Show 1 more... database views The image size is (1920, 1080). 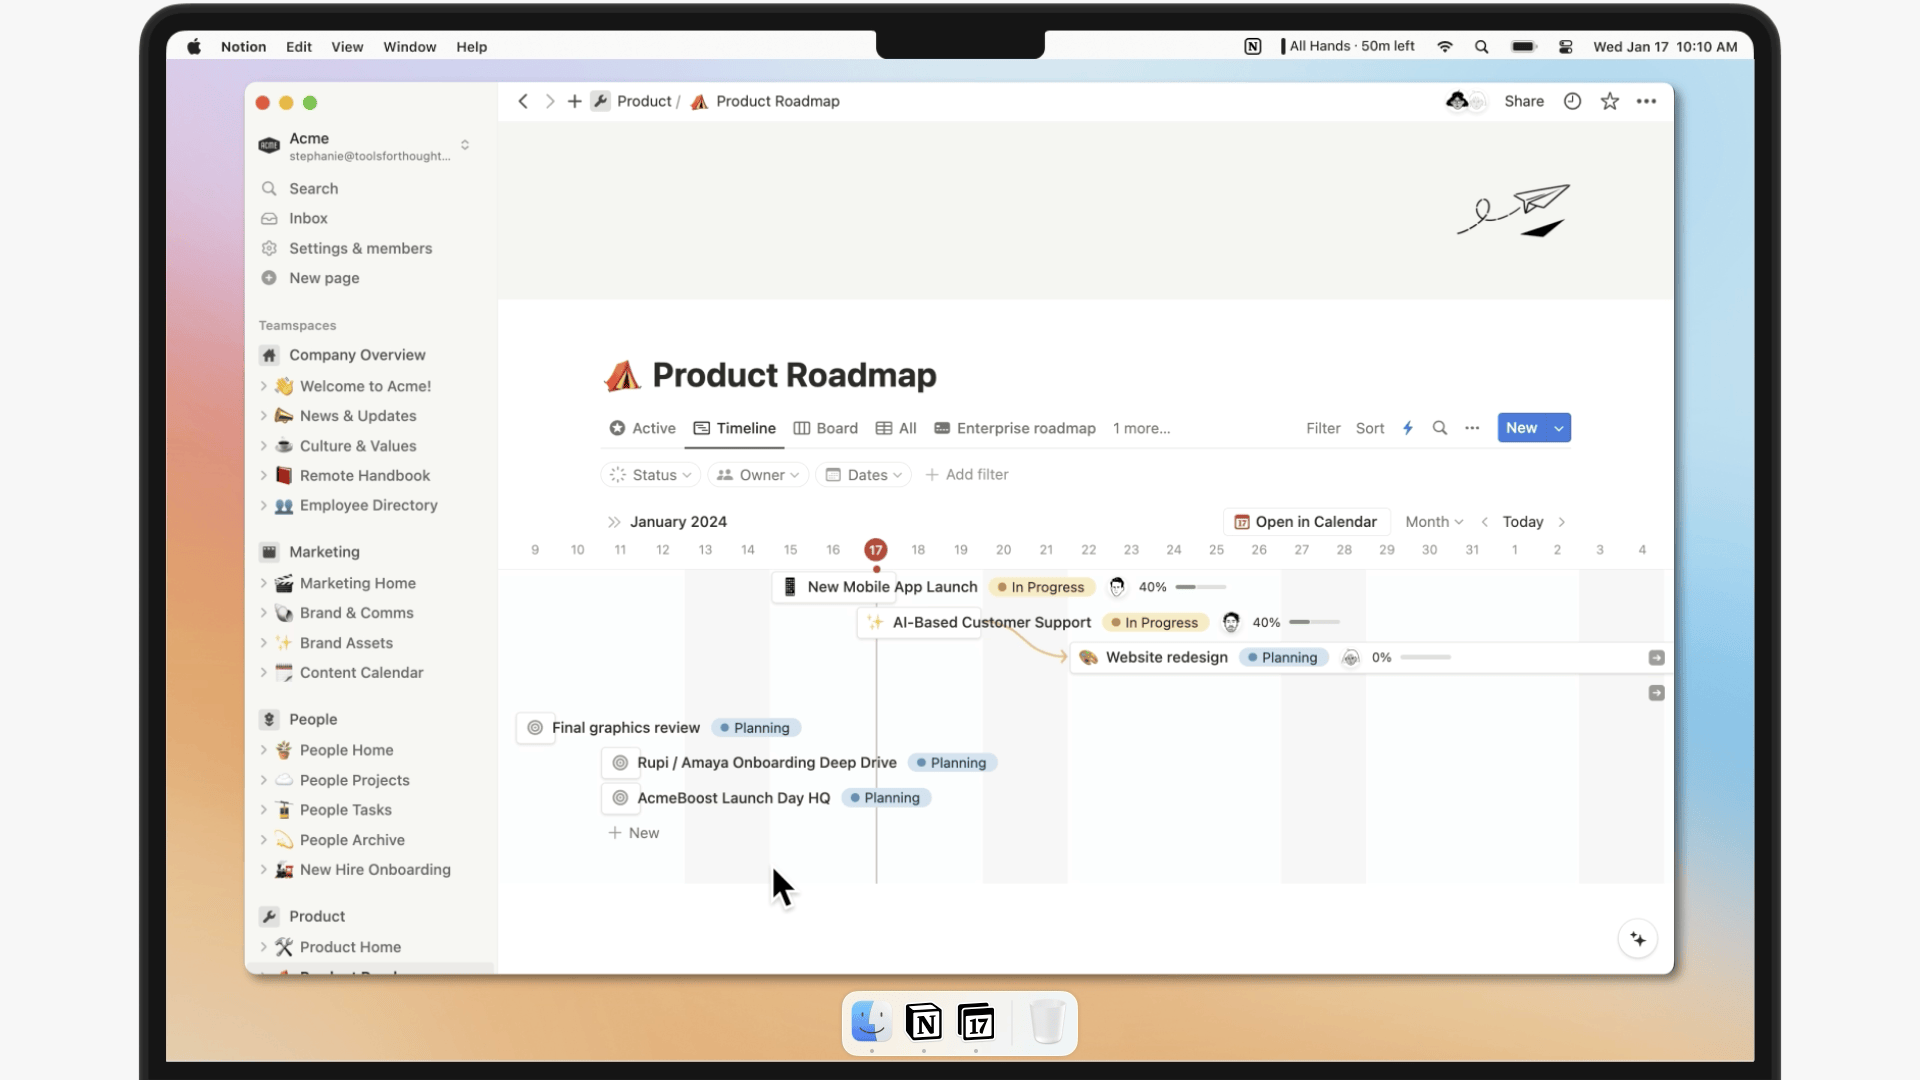1141,428
